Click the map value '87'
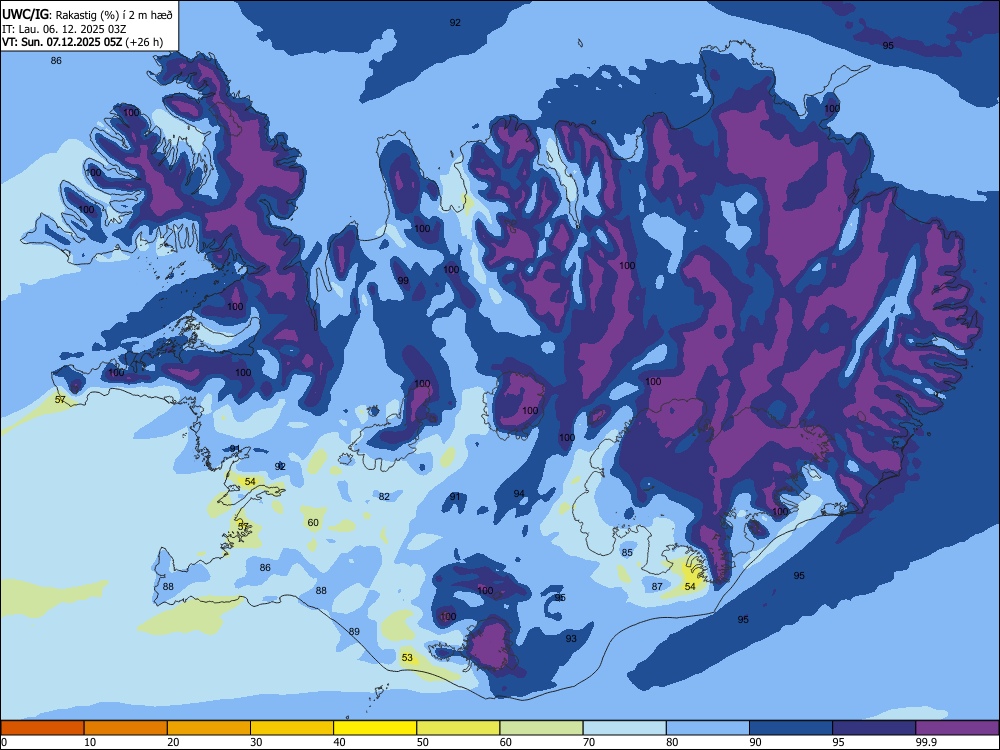 point(657,586)
